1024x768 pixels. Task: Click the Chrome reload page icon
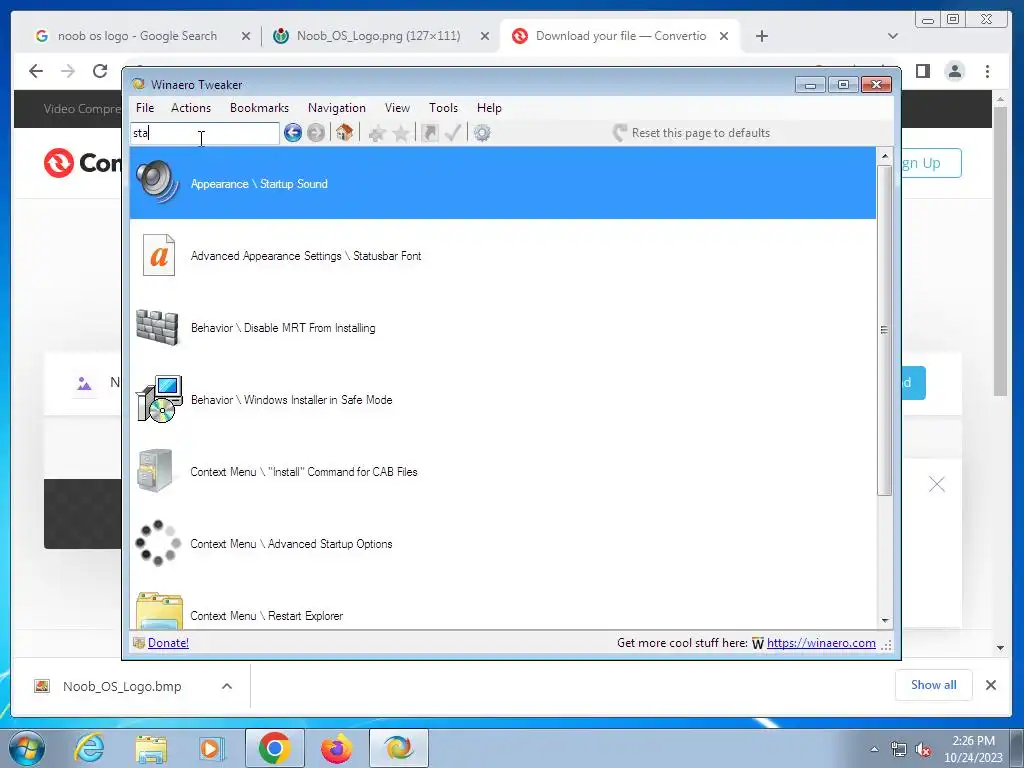(x=100, y=71)
